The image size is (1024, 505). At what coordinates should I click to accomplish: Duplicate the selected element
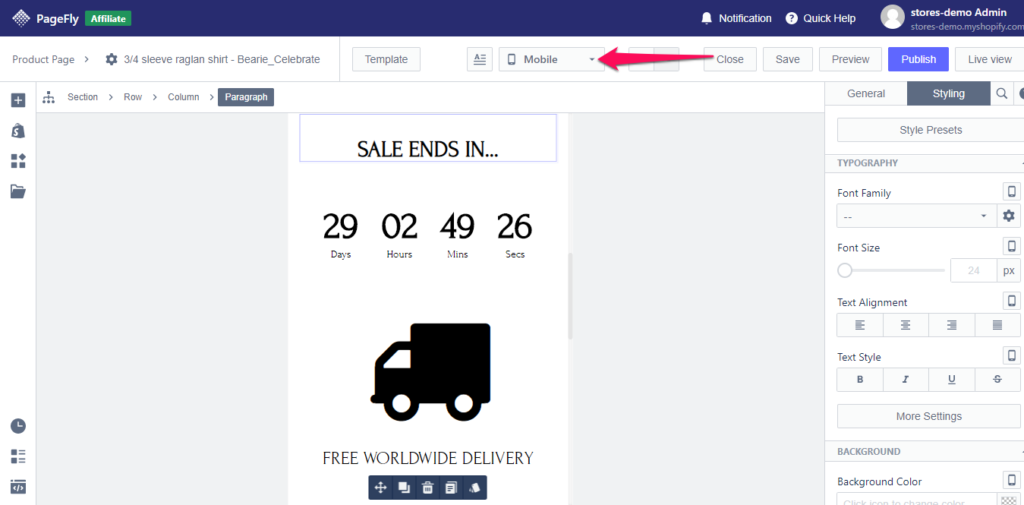404,488
